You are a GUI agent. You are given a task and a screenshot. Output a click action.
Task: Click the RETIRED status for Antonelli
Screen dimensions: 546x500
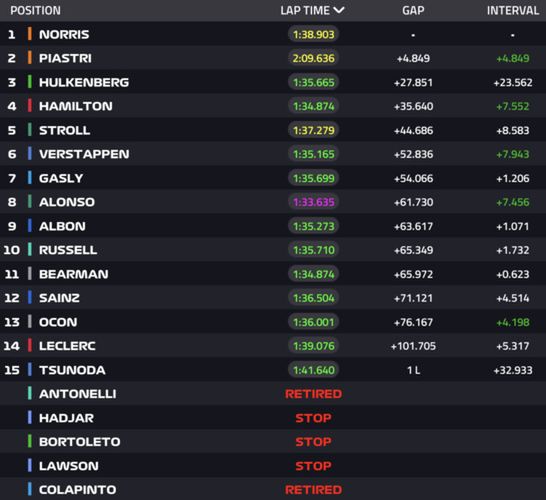click(313, 394)
